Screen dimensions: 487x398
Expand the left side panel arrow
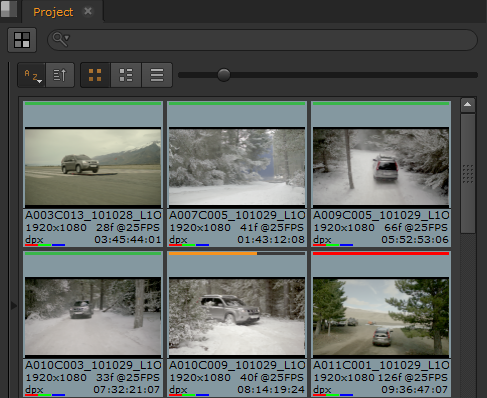pyautogui.click(x=14, y=305)
